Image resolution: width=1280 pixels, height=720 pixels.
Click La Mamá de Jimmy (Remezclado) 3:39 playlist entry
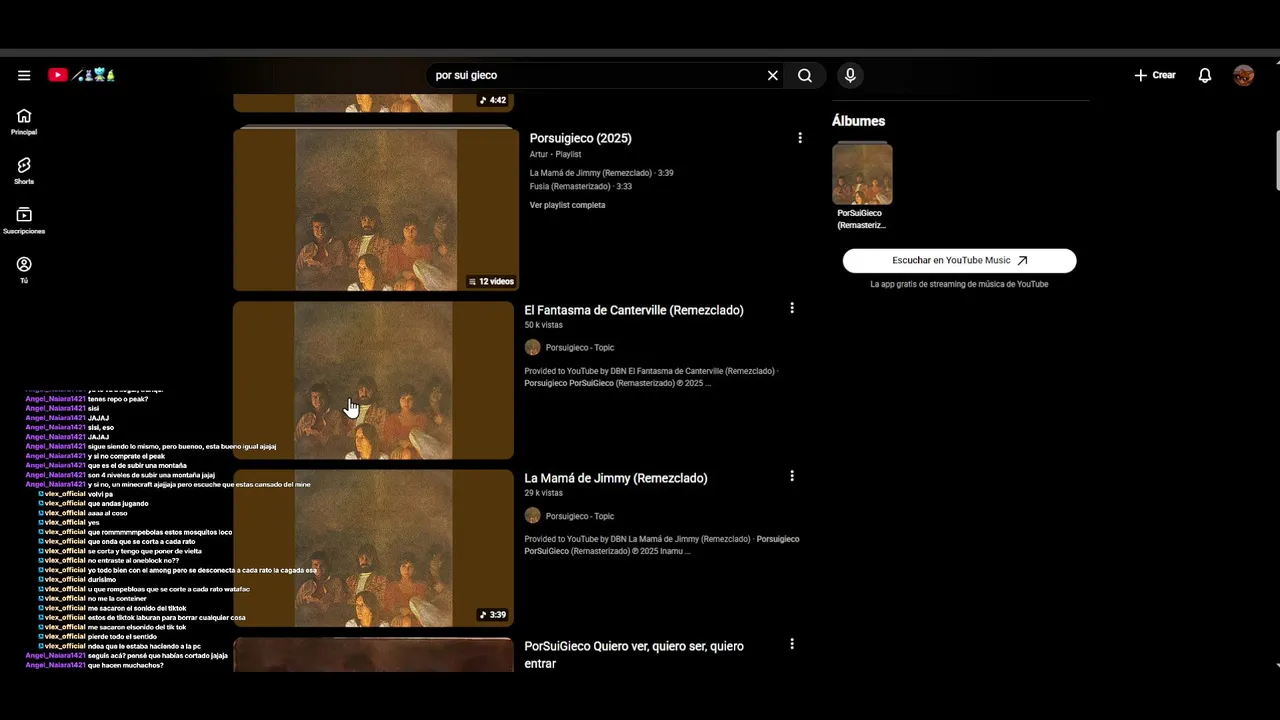click(601, 173)
